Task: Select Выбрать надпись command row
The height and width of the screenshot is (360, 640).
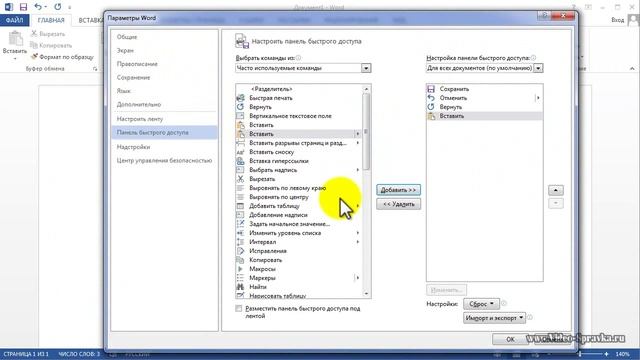Action: tap(298, 170)
